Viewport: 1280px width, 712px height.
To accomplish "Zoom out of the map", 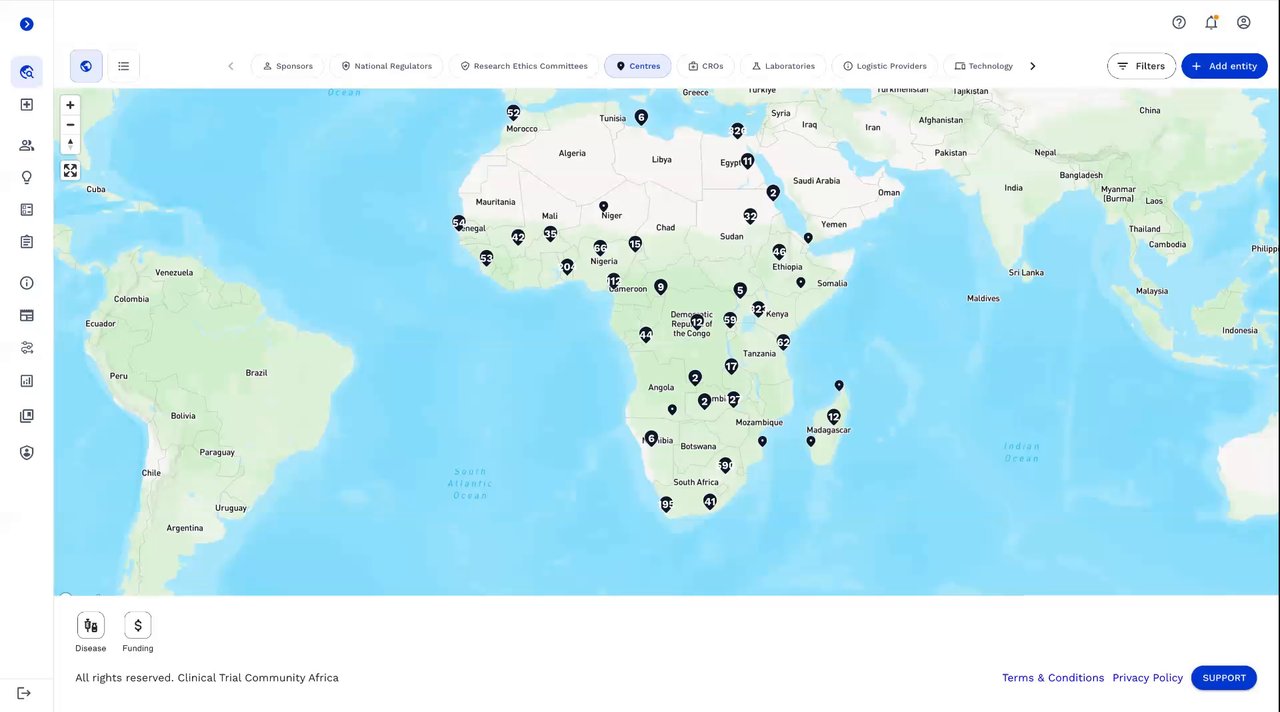I will pyautogui.click(x=70, y=125).
